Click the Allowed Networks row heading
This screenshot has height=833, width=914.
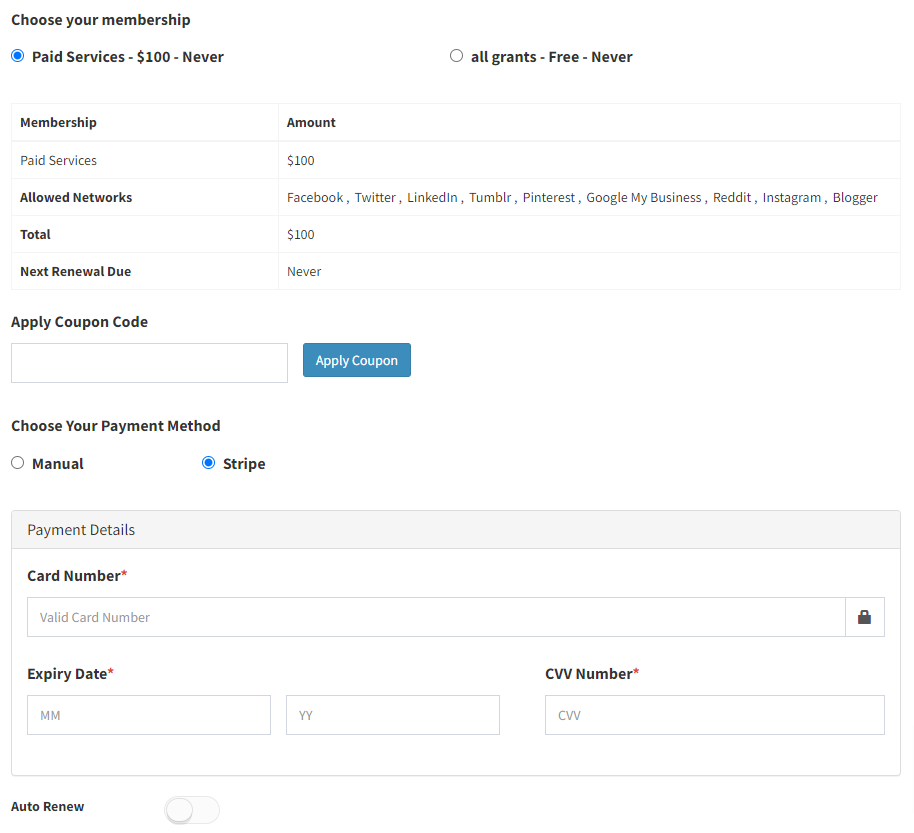tap(76, 198)
